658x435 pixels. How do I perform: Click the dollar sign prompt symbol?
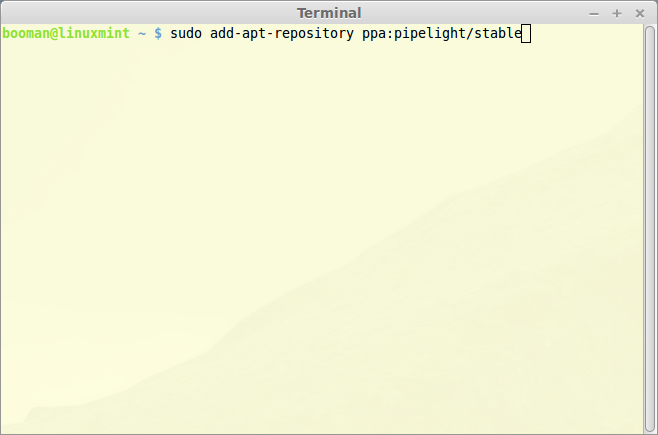tap(158, 34)
